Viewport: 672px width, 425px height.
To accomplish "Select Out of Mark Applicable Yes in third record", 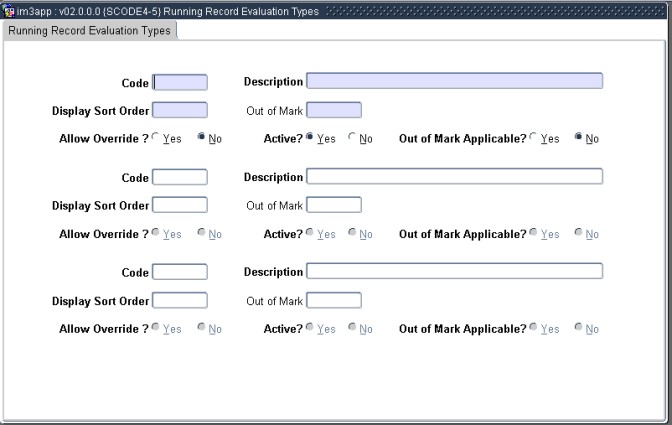I will [533, 328].
